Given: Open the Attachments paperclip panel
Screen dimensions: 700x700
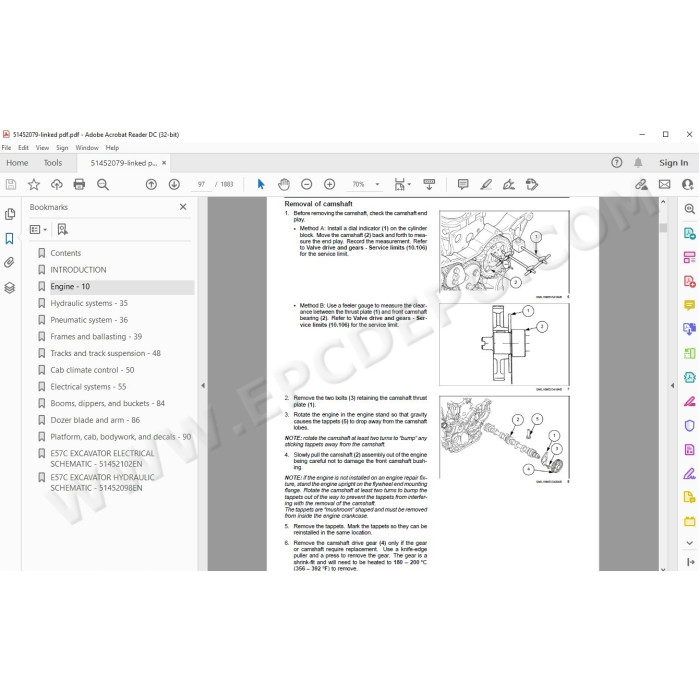Looking at the screenshot, I should [x=9, y=262].
